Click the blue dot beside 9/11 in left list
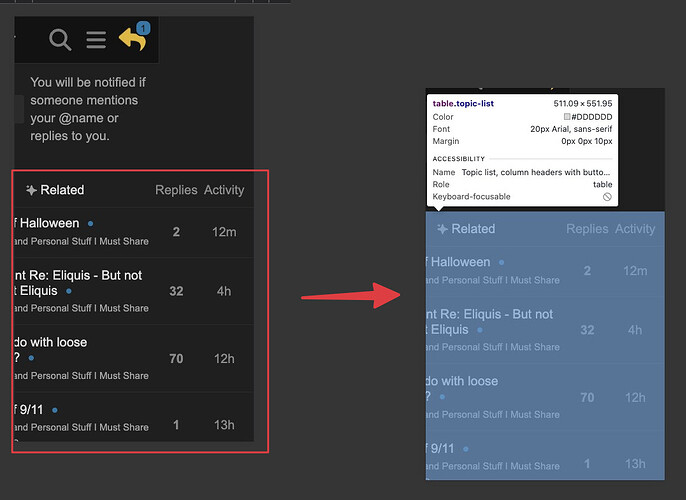686x500 pixels. [55, 410]
